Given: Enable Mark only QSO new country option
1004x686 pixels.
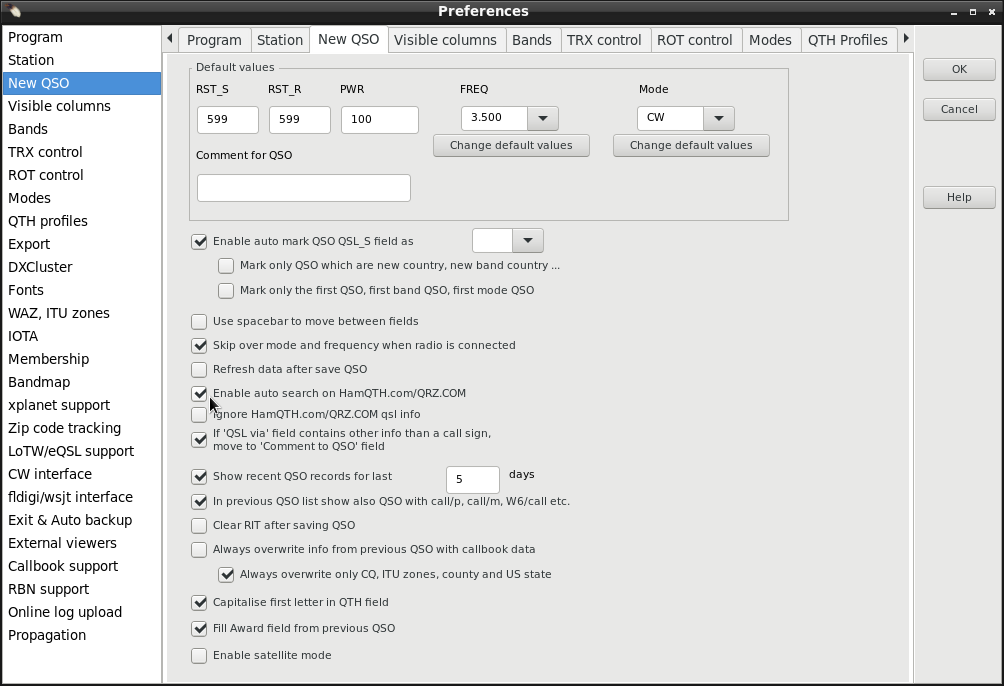Looking at the screenshot, I should click(x=226, y=266).
